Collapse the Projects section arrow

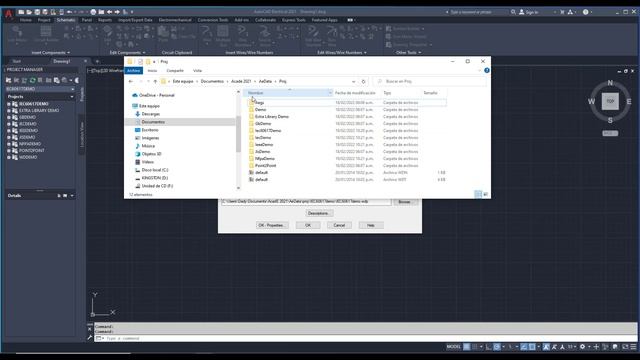tap(72, 97)
